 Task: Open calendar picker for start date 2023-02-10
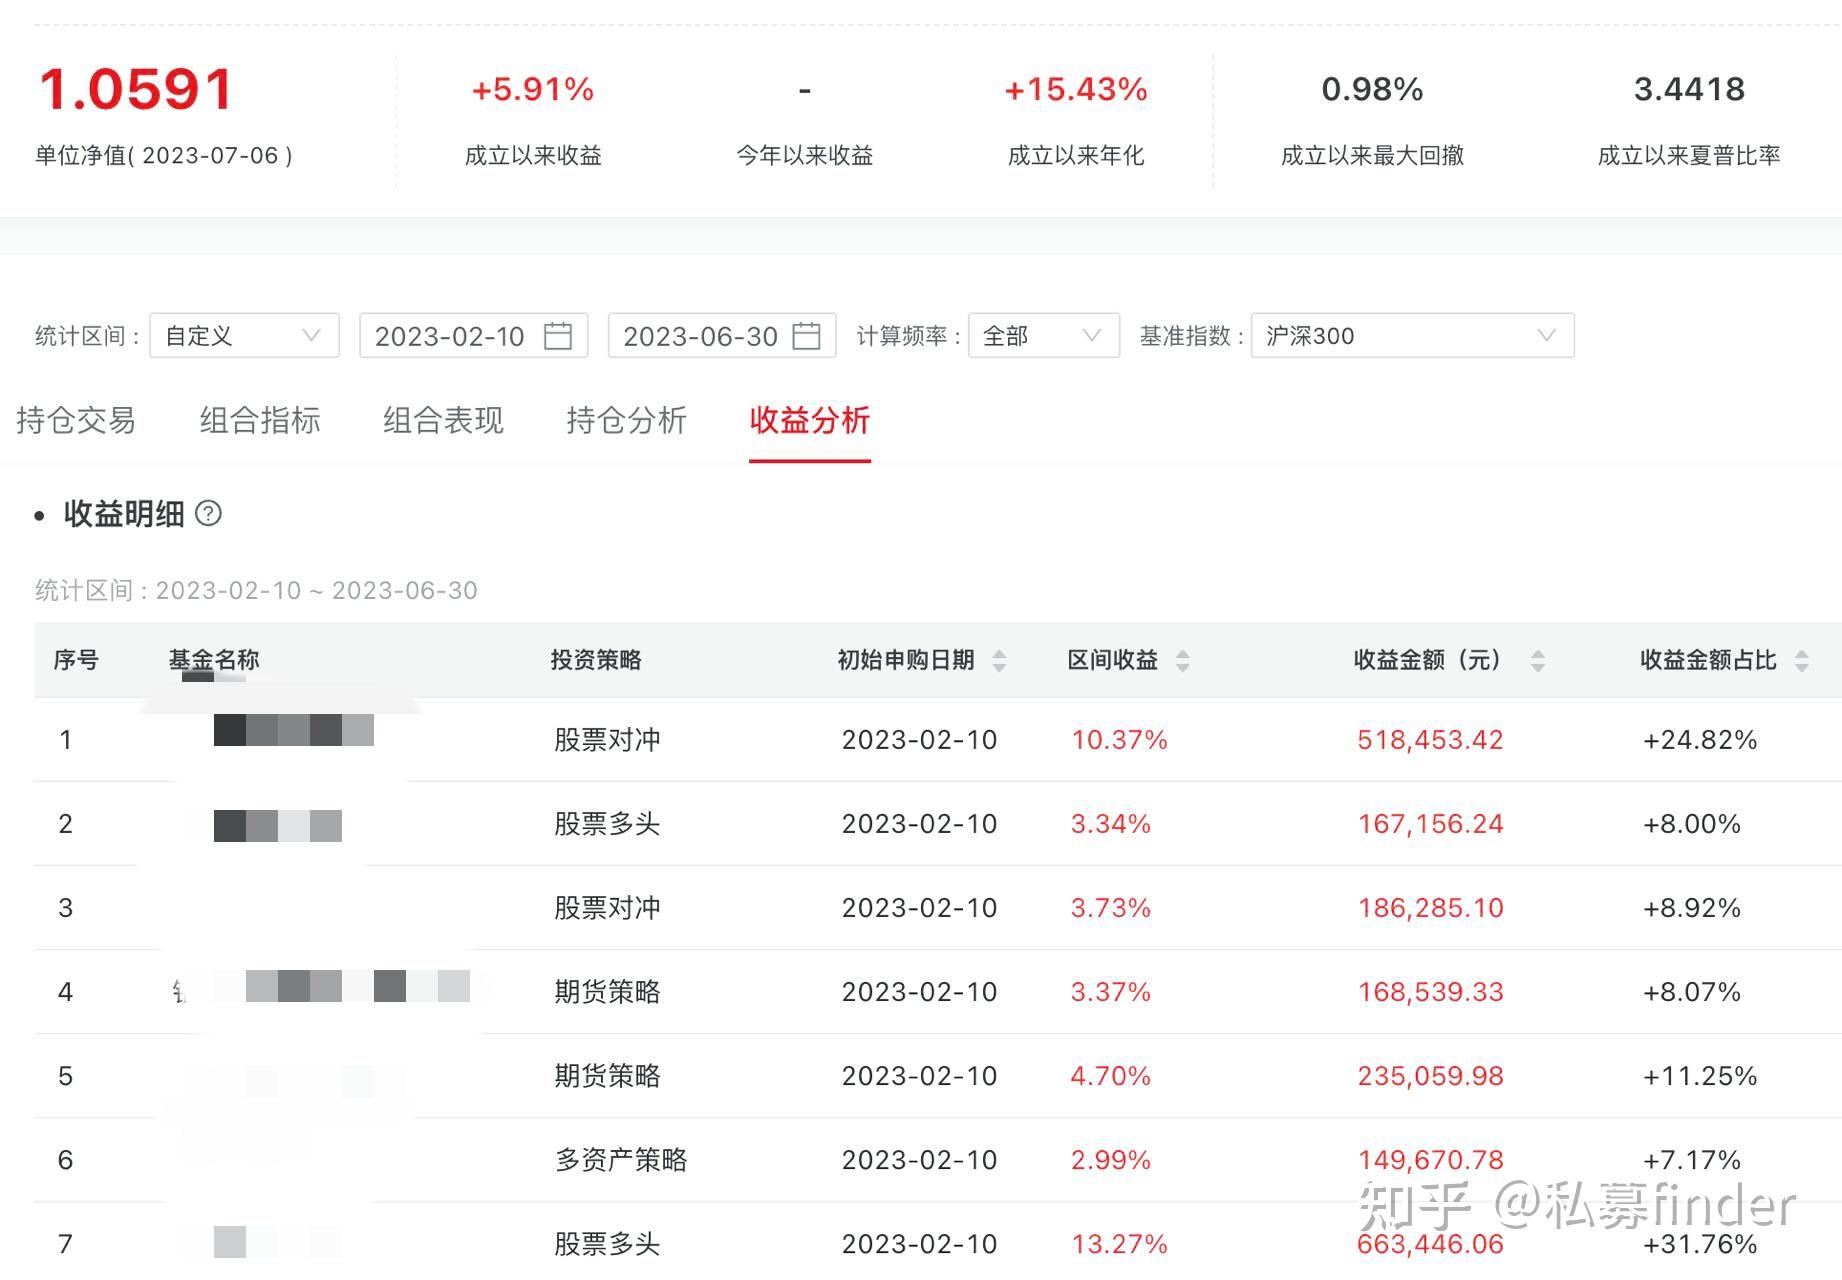coord(557,336)
